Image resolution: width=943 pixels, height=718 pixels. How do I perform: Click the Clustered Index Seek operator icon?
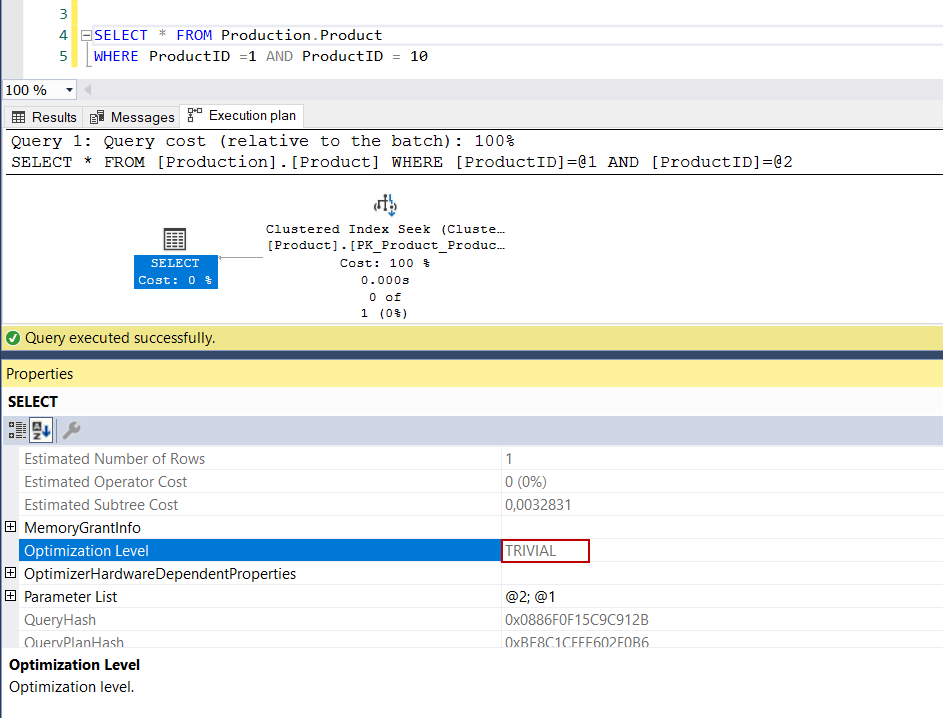(385, 205)
